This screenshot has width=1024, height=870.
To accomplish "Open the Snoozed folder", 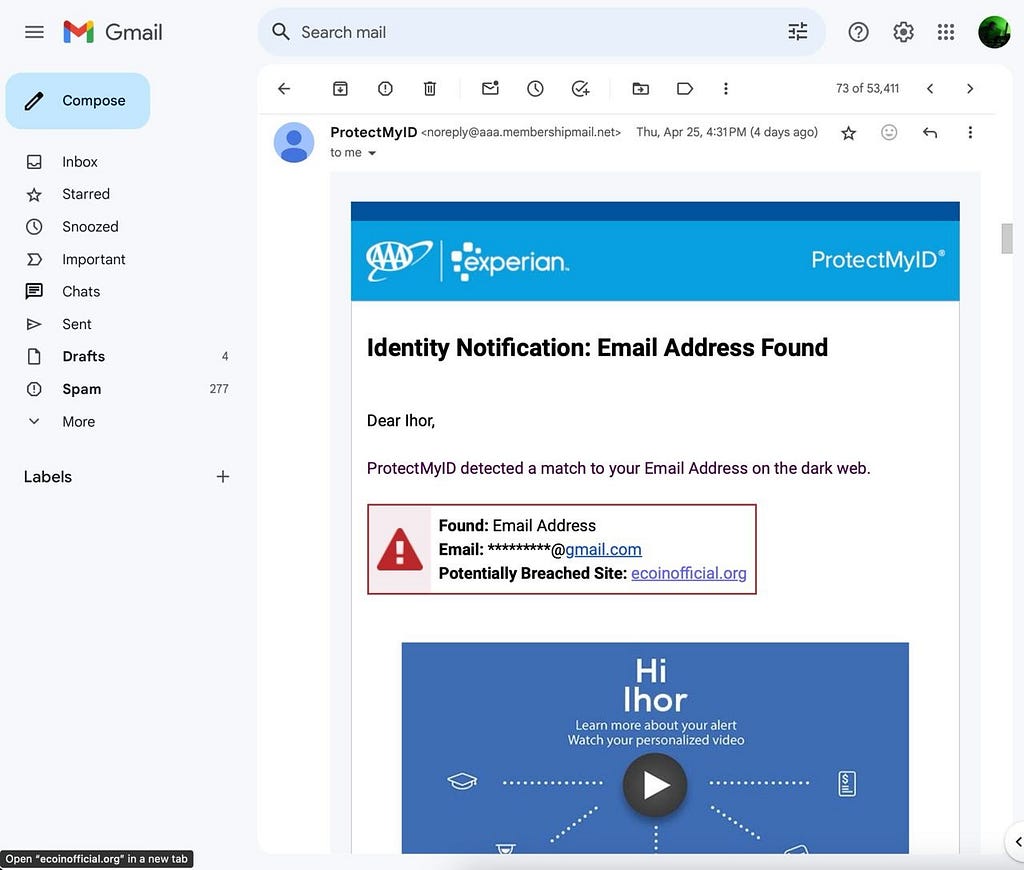I will (90, 227).
